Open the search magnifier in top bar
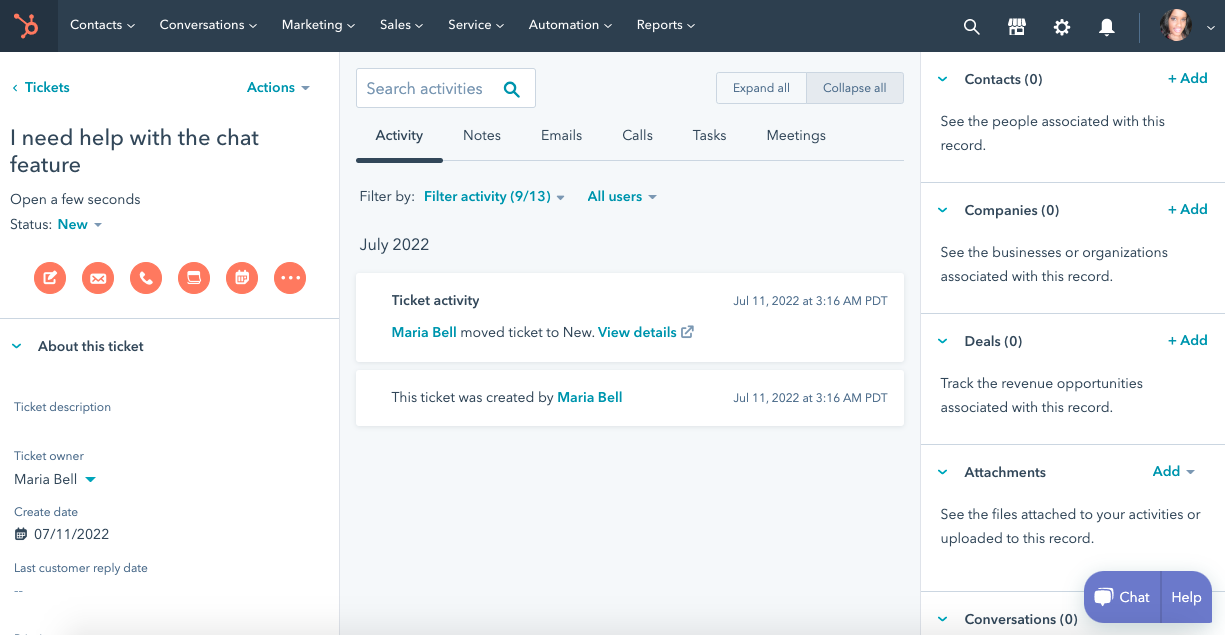Image resolution: width=1225 pixels, height=635 pixels. 971,27
